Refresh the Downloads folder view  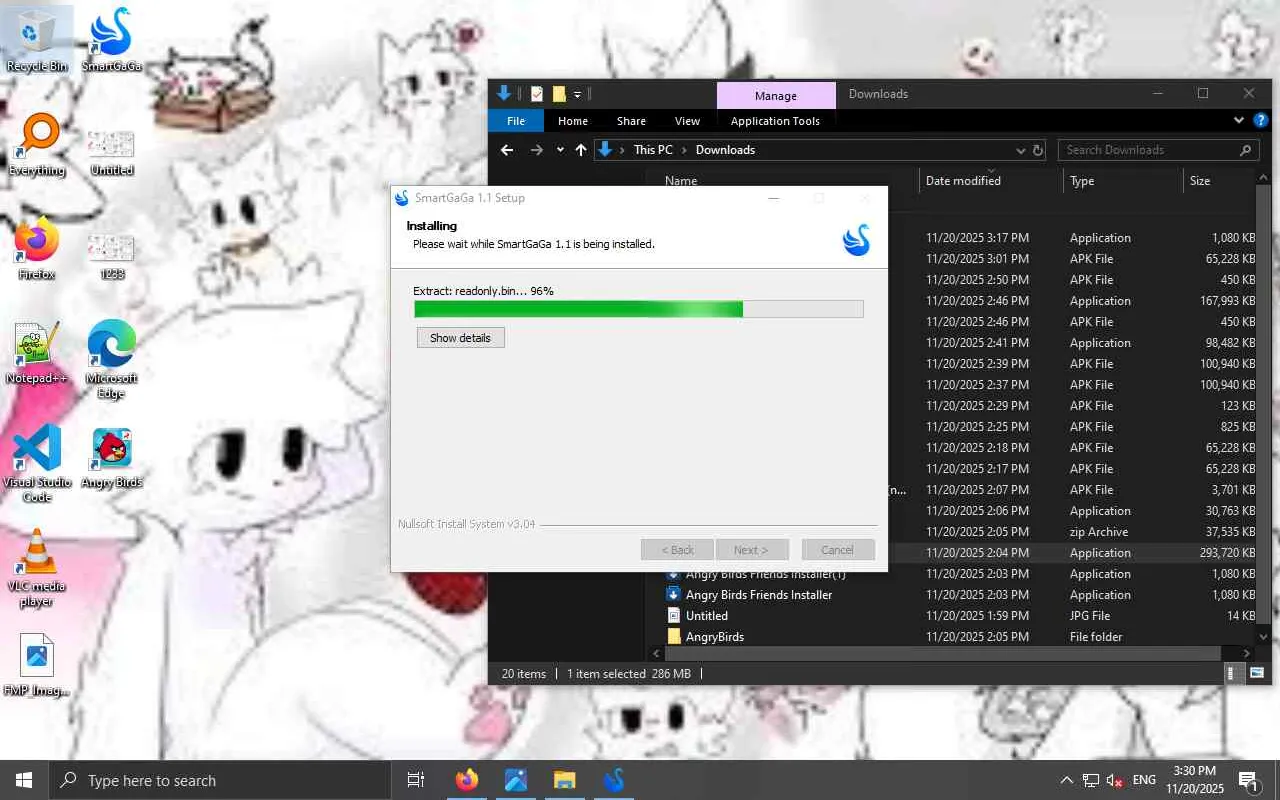[x=1038, y=150]
